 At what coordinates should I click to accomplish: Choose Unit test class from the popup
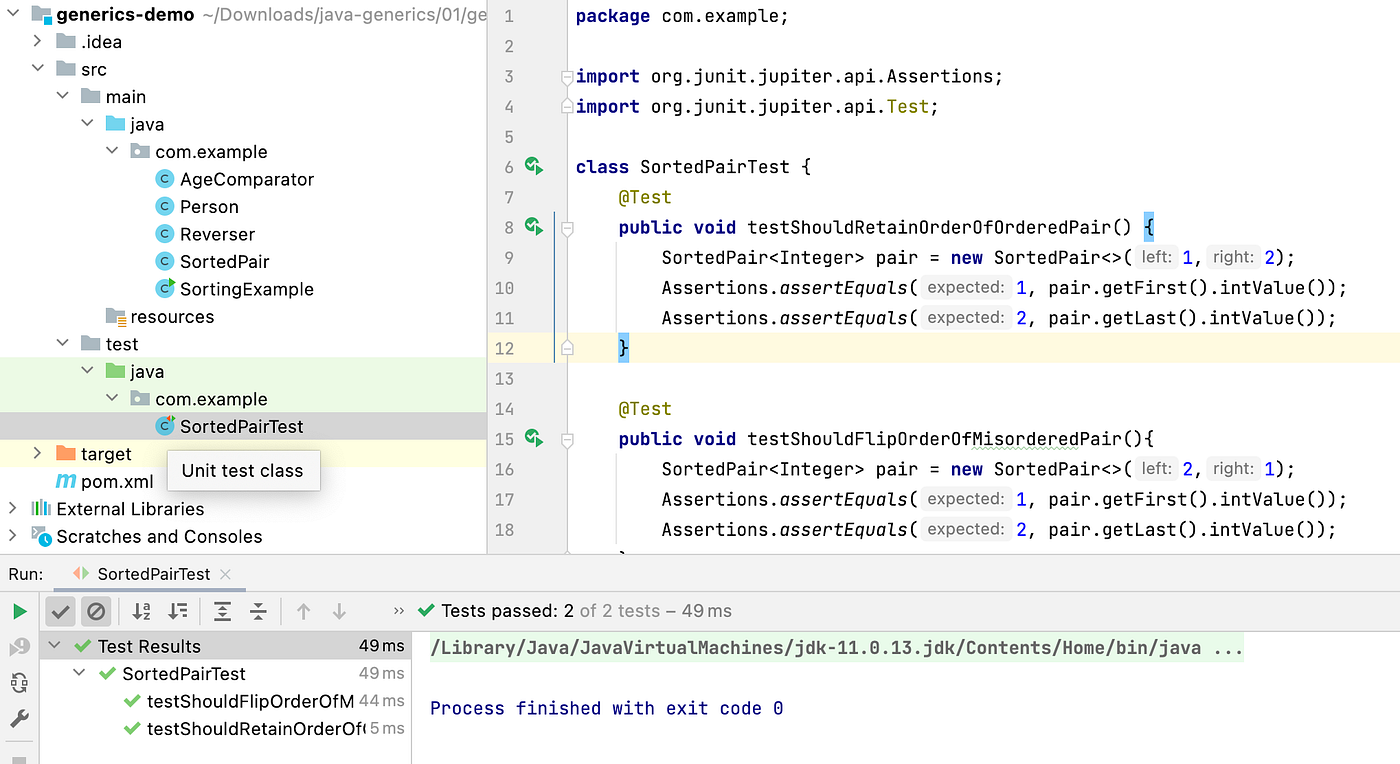(243, 470)
